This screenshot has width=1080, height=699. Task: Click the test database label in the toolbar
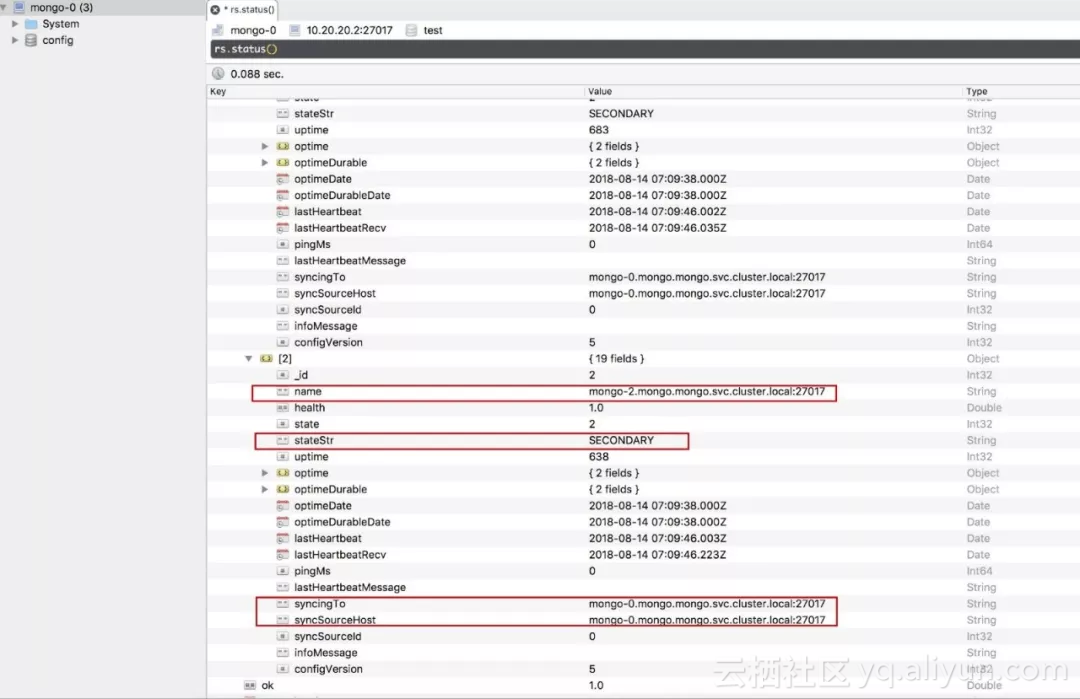coord(433,30)
